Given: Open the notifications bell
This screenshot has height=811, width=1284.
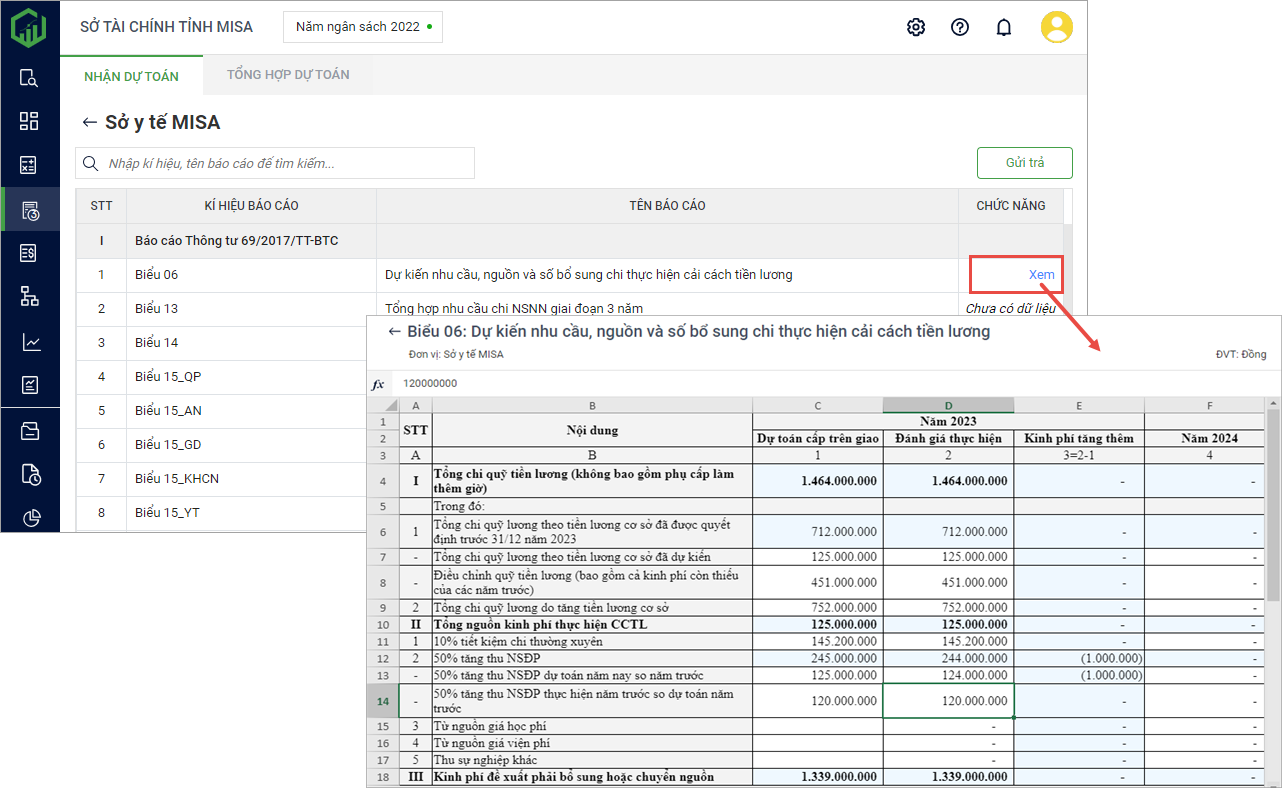Looking at the screenshot, I should coord(1004,27).
